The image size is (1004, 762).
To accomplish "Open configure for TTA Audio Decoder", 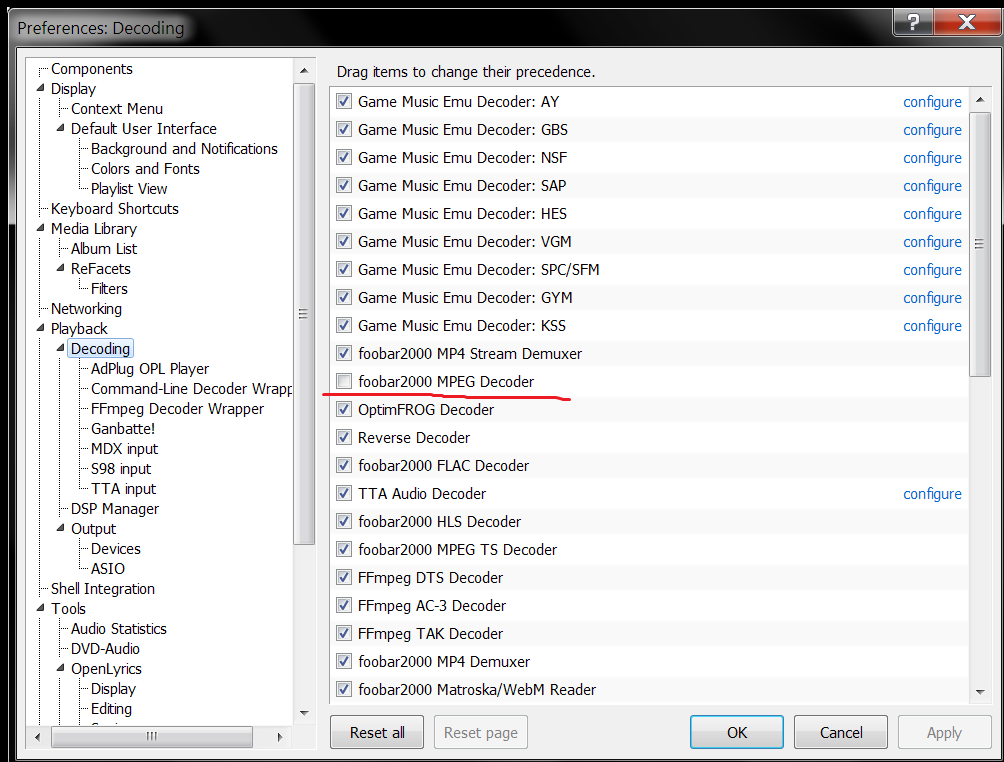I will click(x=932, y=494).
